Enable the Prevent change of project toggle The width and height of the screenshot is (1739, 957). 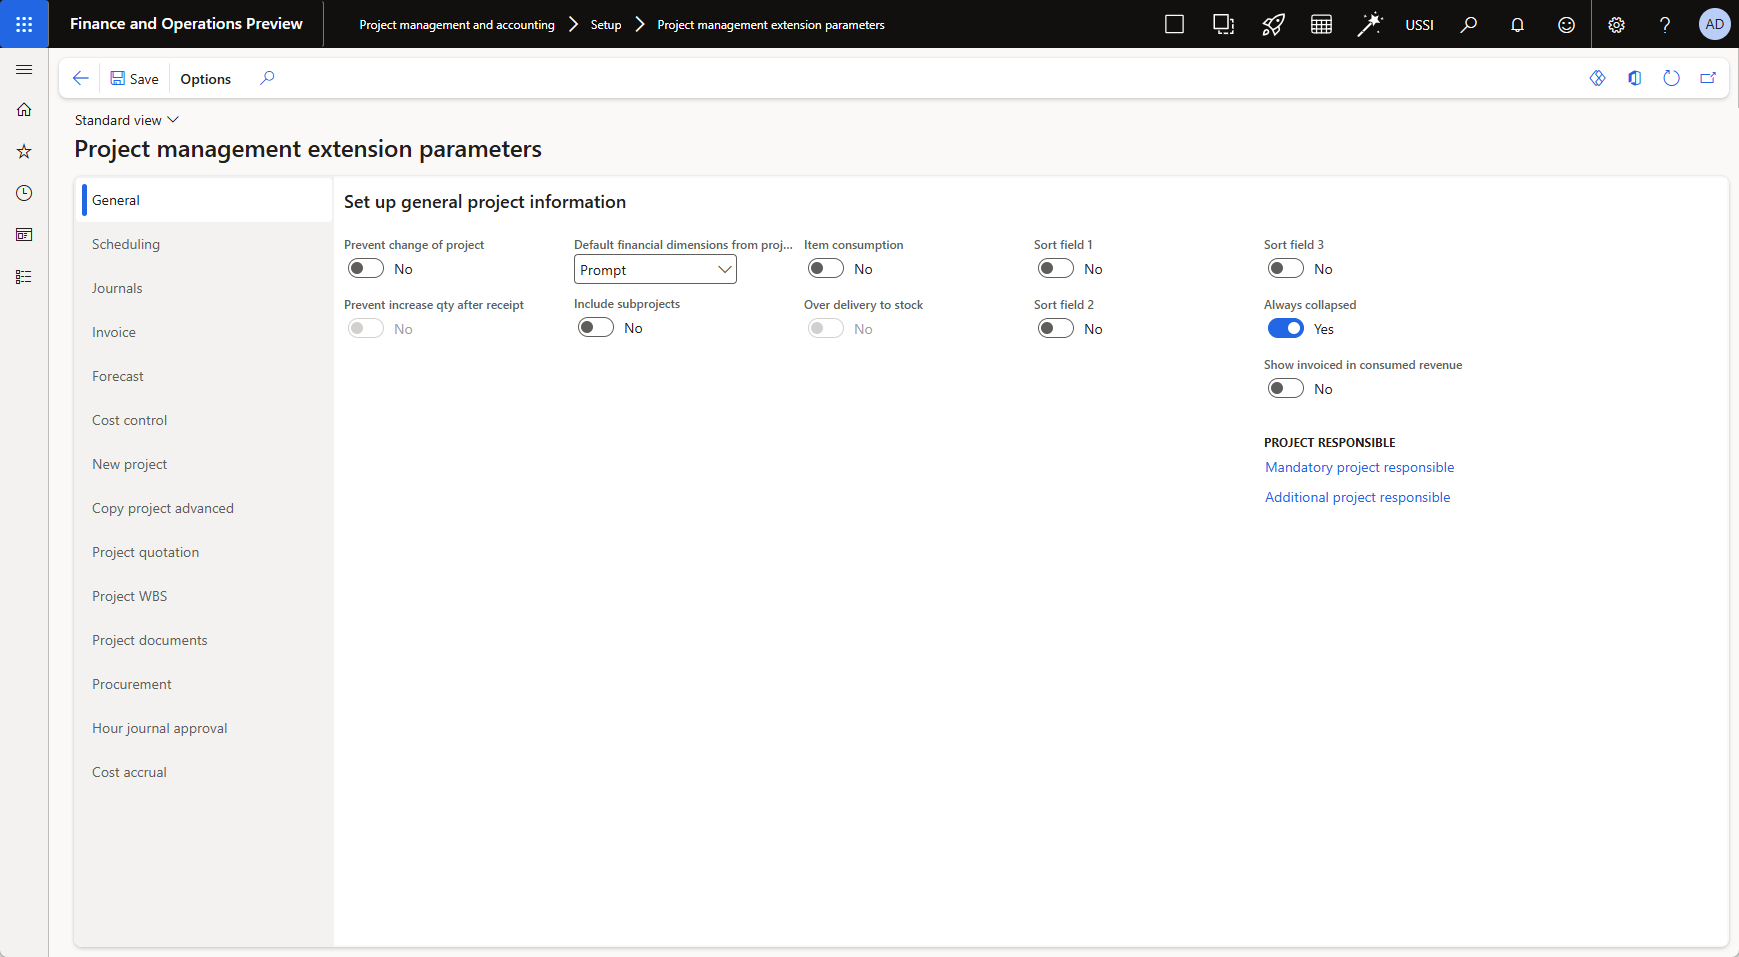pyautogui.click(x=366, y=269)
